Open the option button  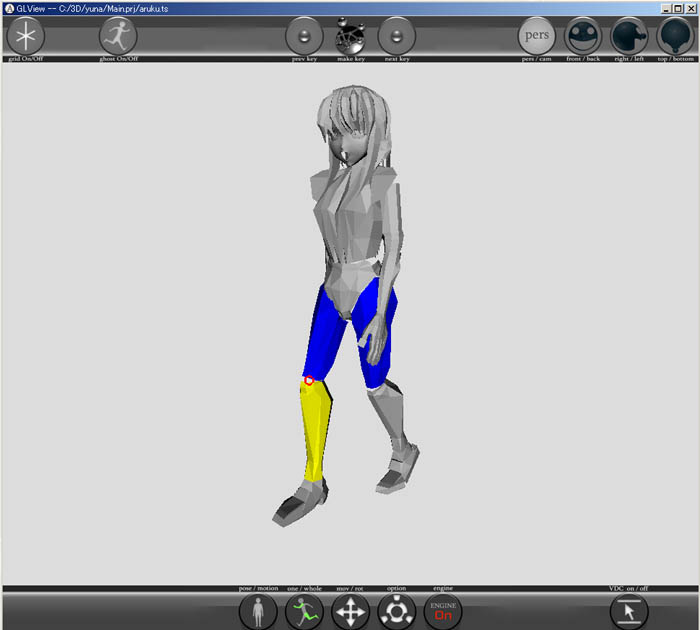397,611
